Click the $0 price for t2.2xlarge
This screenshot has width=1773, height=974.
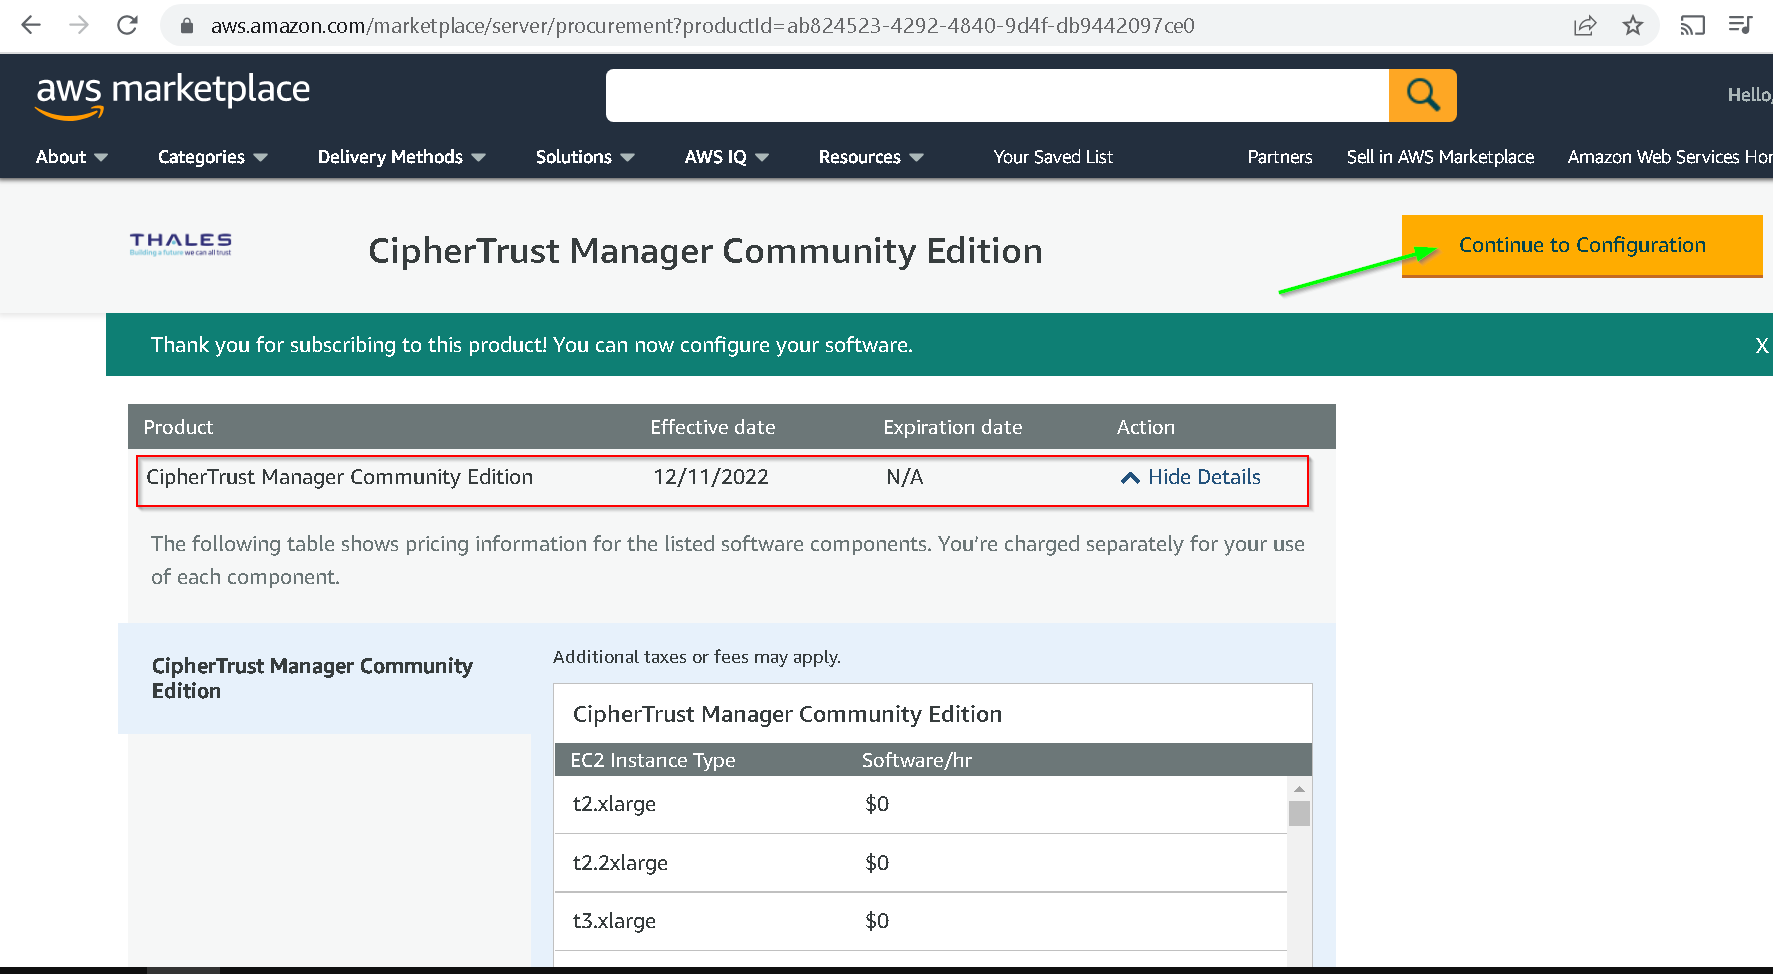point(877,863)
